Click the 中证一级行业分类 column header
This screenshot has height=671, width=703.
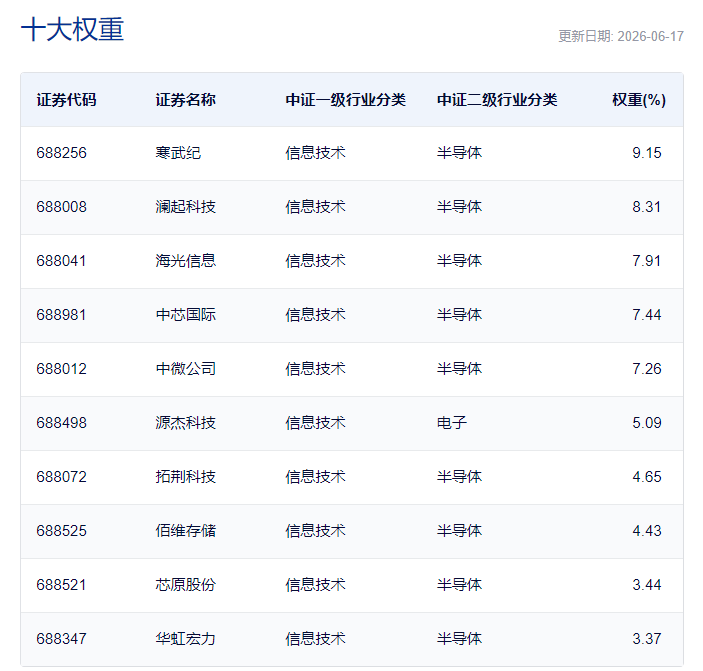(x=346, y=100)
